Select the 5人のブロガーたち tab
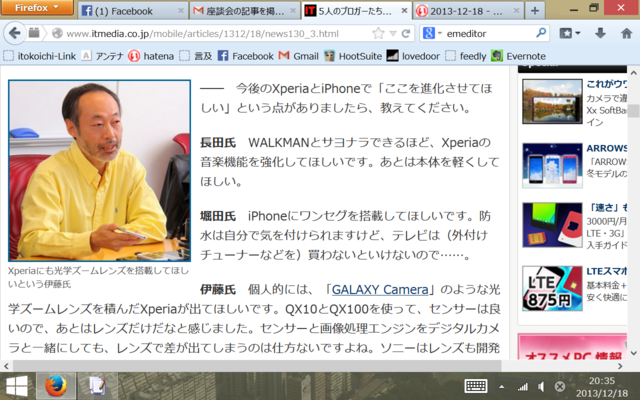Screen dimensions: 640x400 (356, 11)
